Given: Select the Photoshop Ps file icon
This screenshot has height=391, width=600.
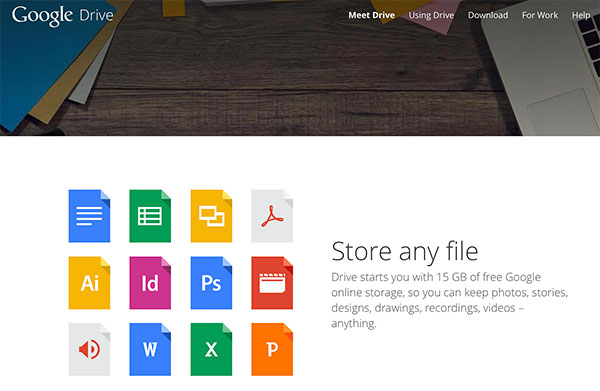Looking at the screenshot, I should point(211,283).
